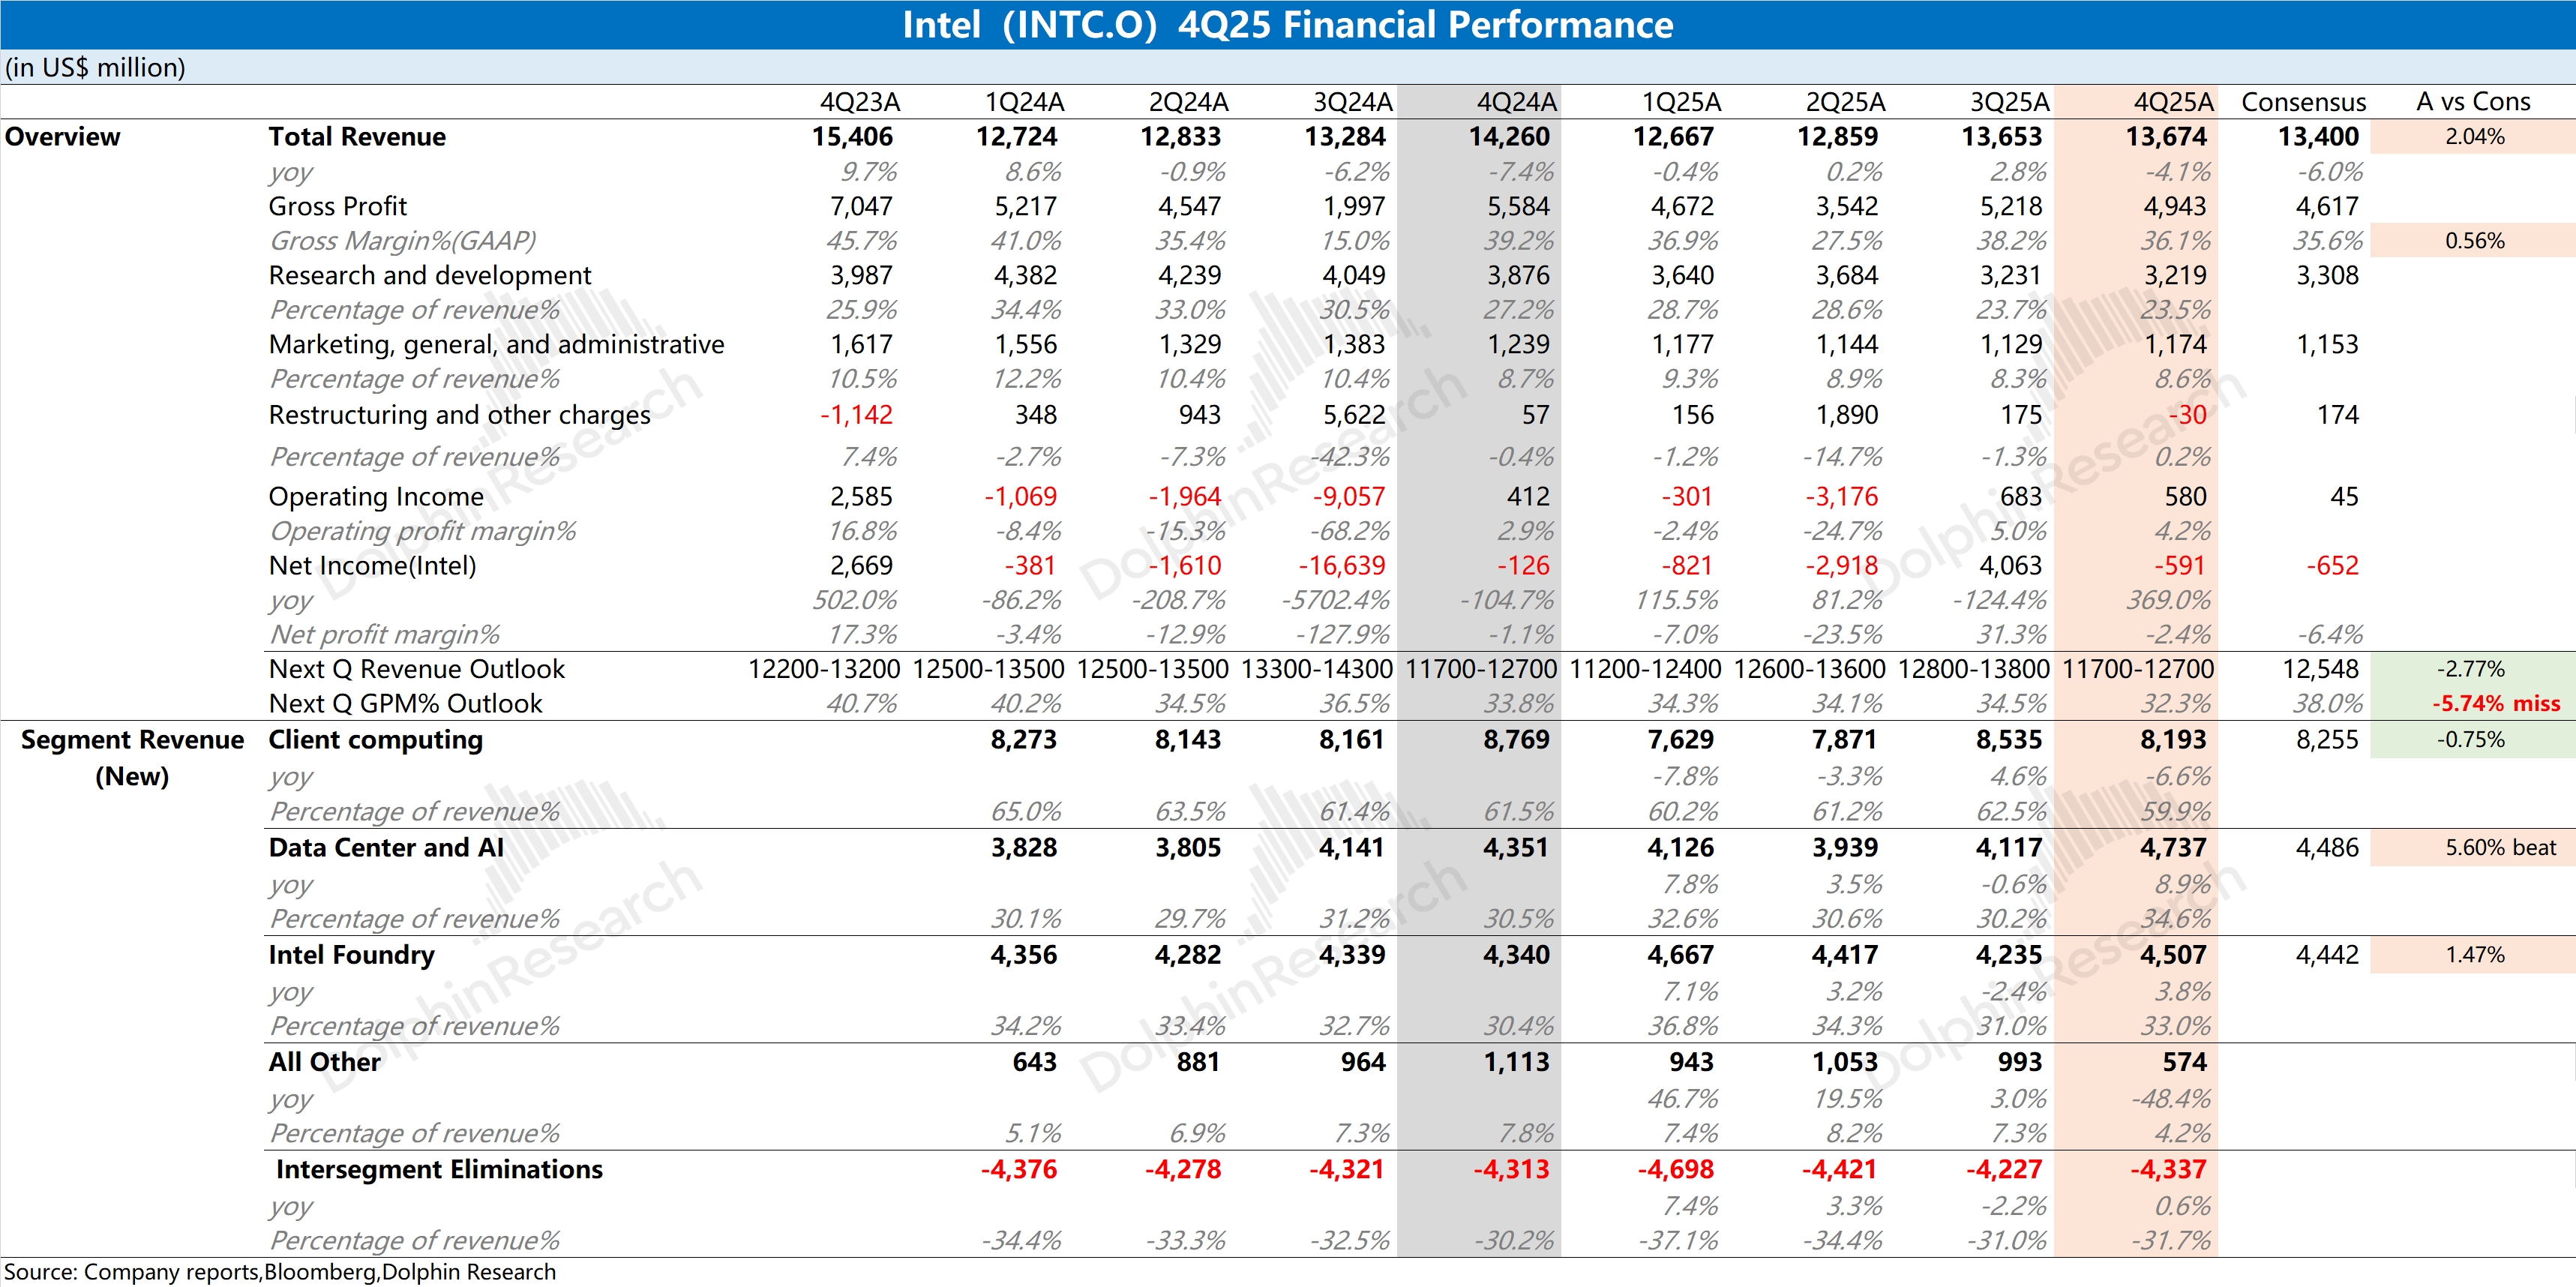Select the All Other row label
The height and width of the screenshot is (1287, 2576).
coord(324,1062)
